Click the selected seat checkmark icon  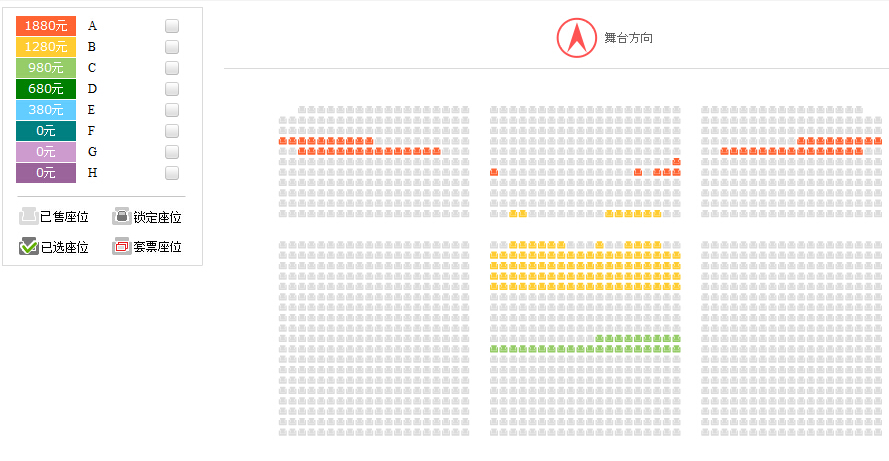(28, 246)
